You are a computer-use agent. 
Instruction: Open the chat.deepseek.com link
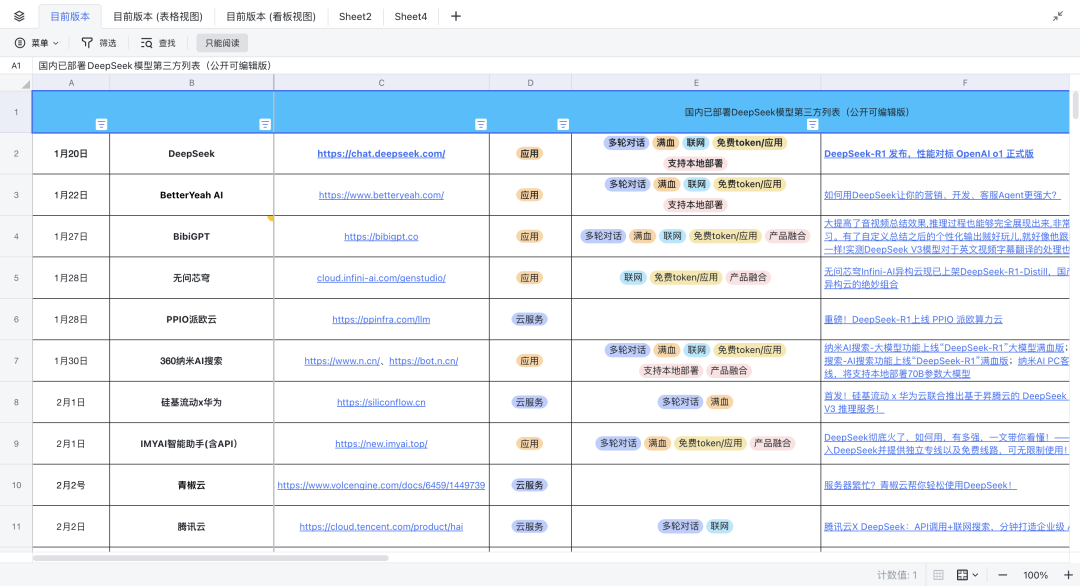tap(381, 154)
